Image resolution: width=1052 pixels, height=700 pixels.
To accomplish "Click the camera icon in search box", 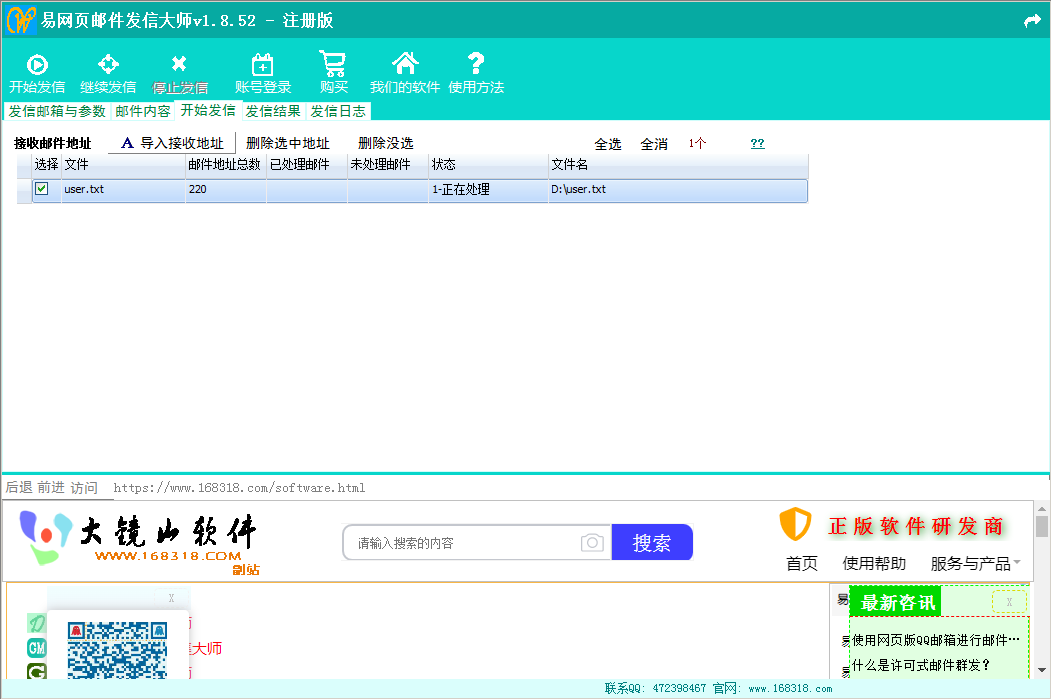I will pyautogui.click(x=592, y=542).
